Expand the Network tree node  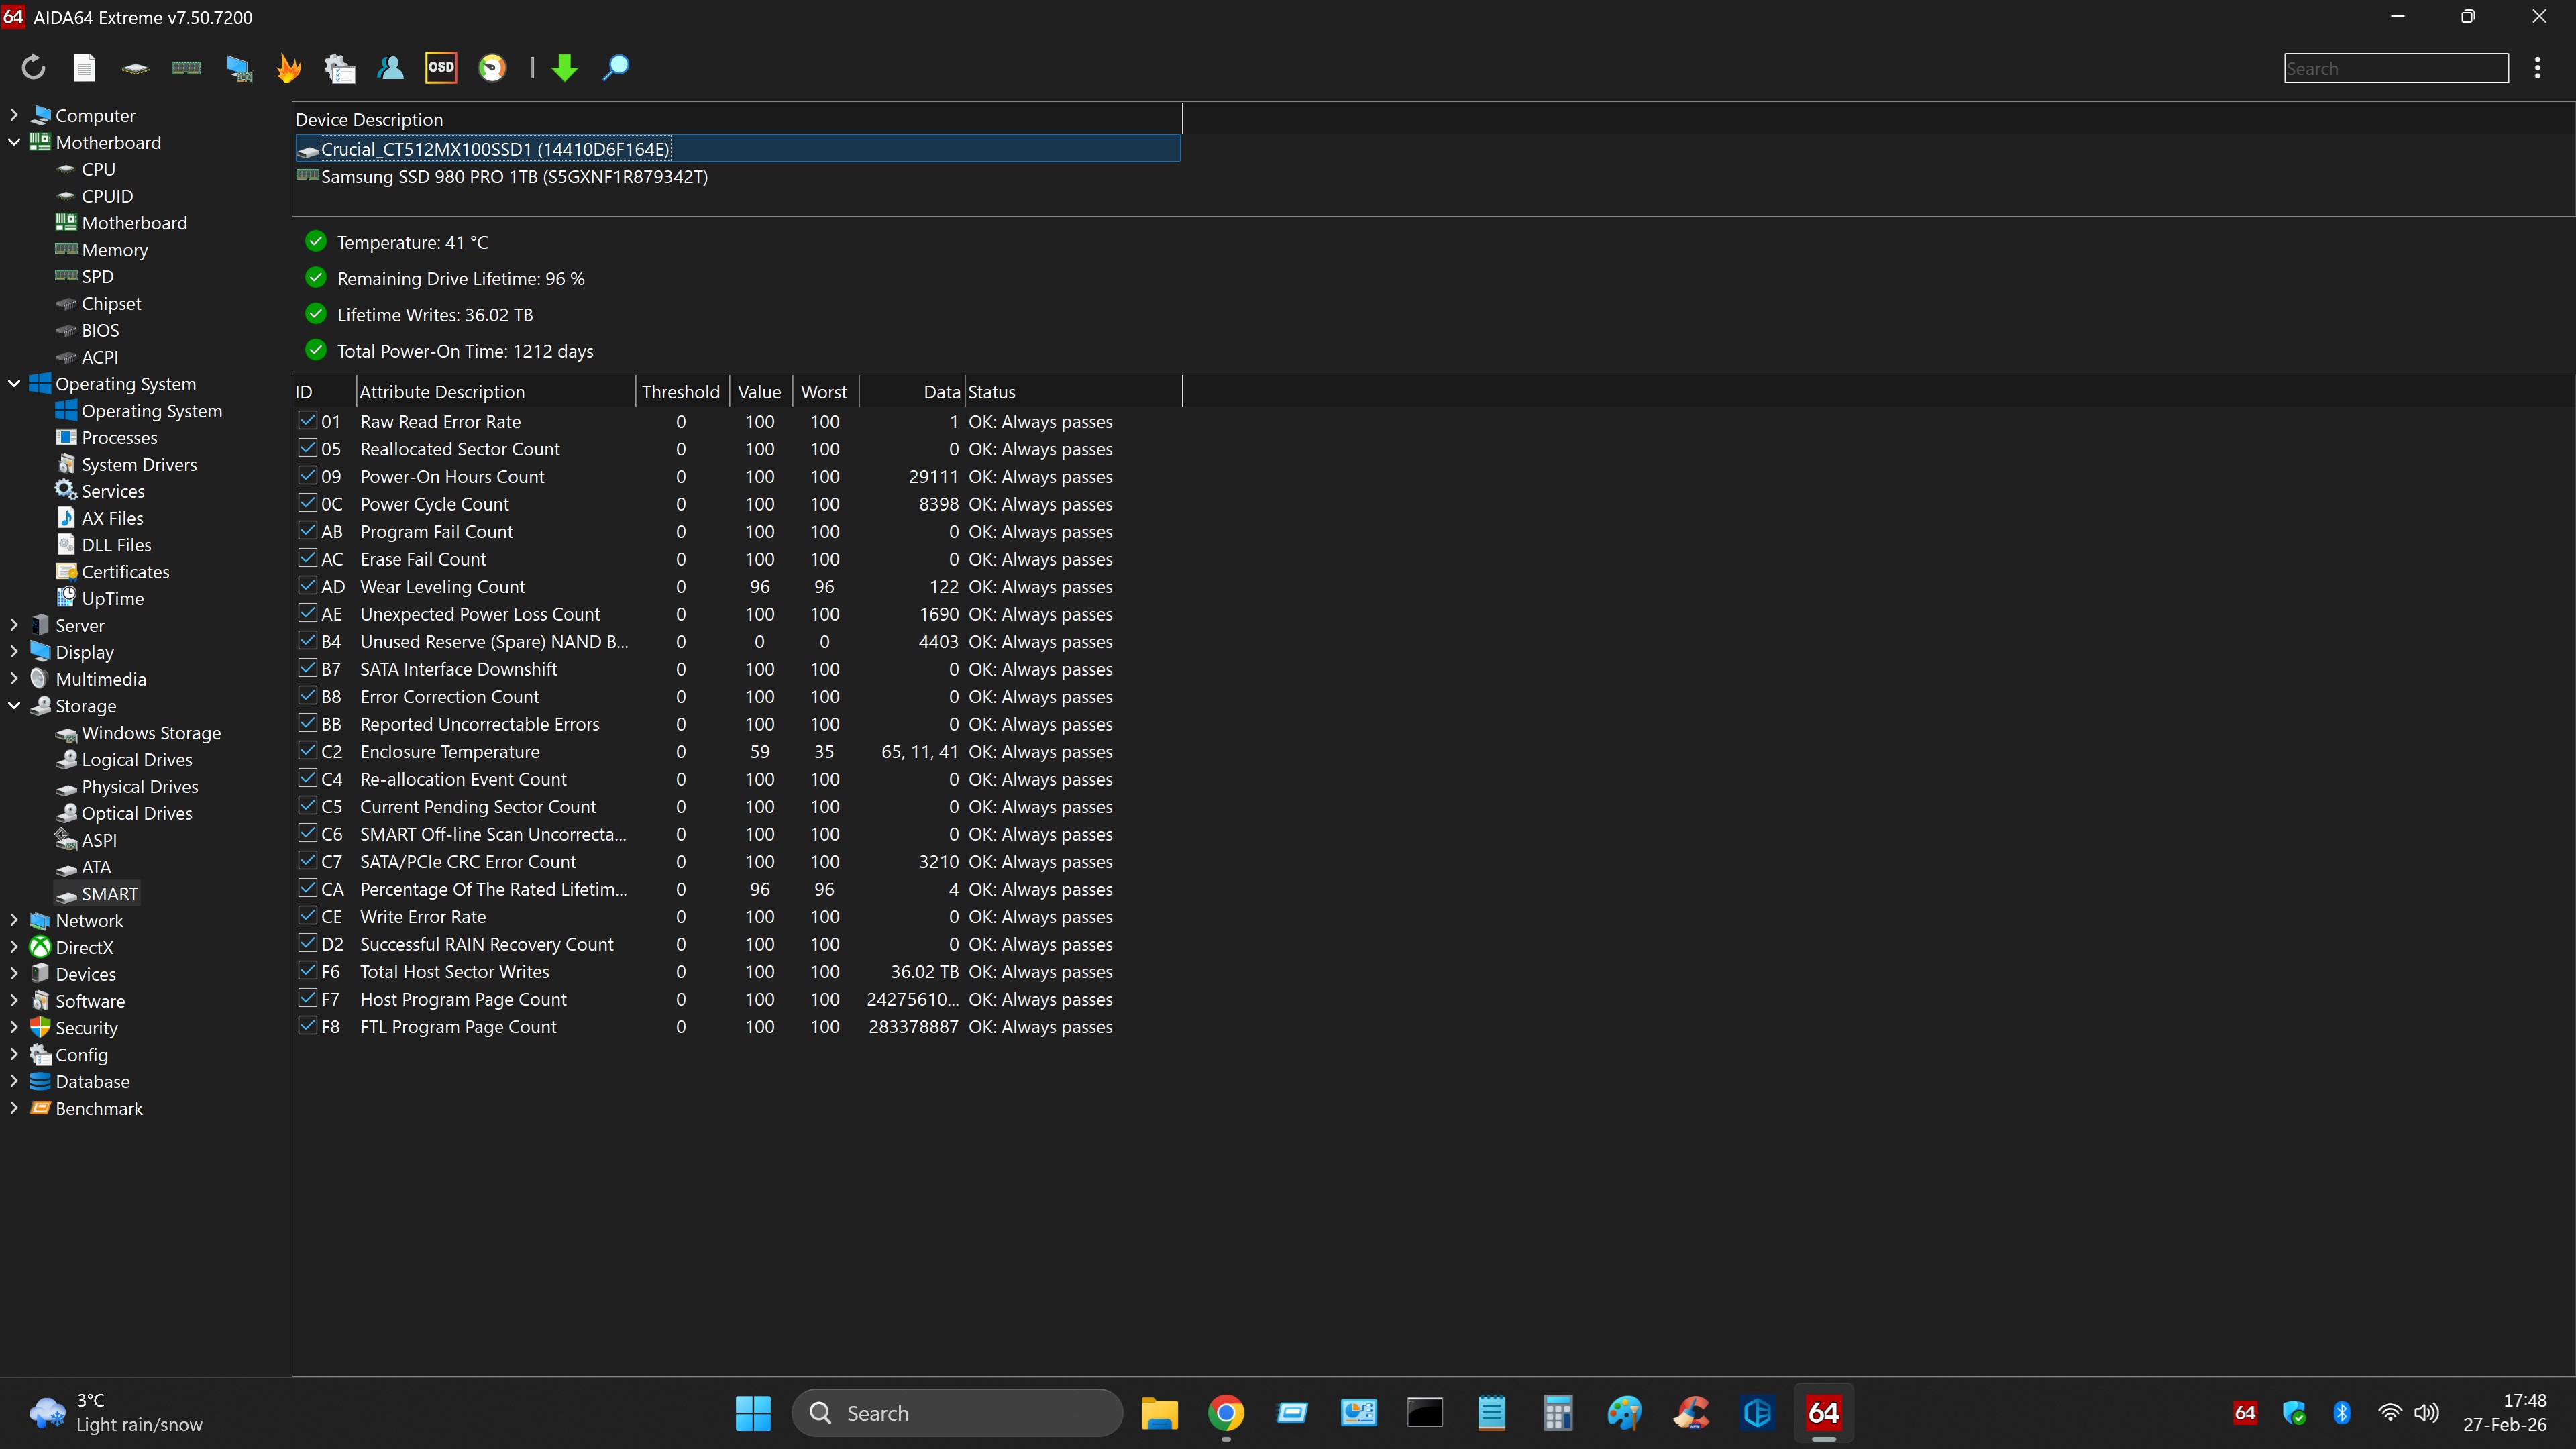pos(14,920)
